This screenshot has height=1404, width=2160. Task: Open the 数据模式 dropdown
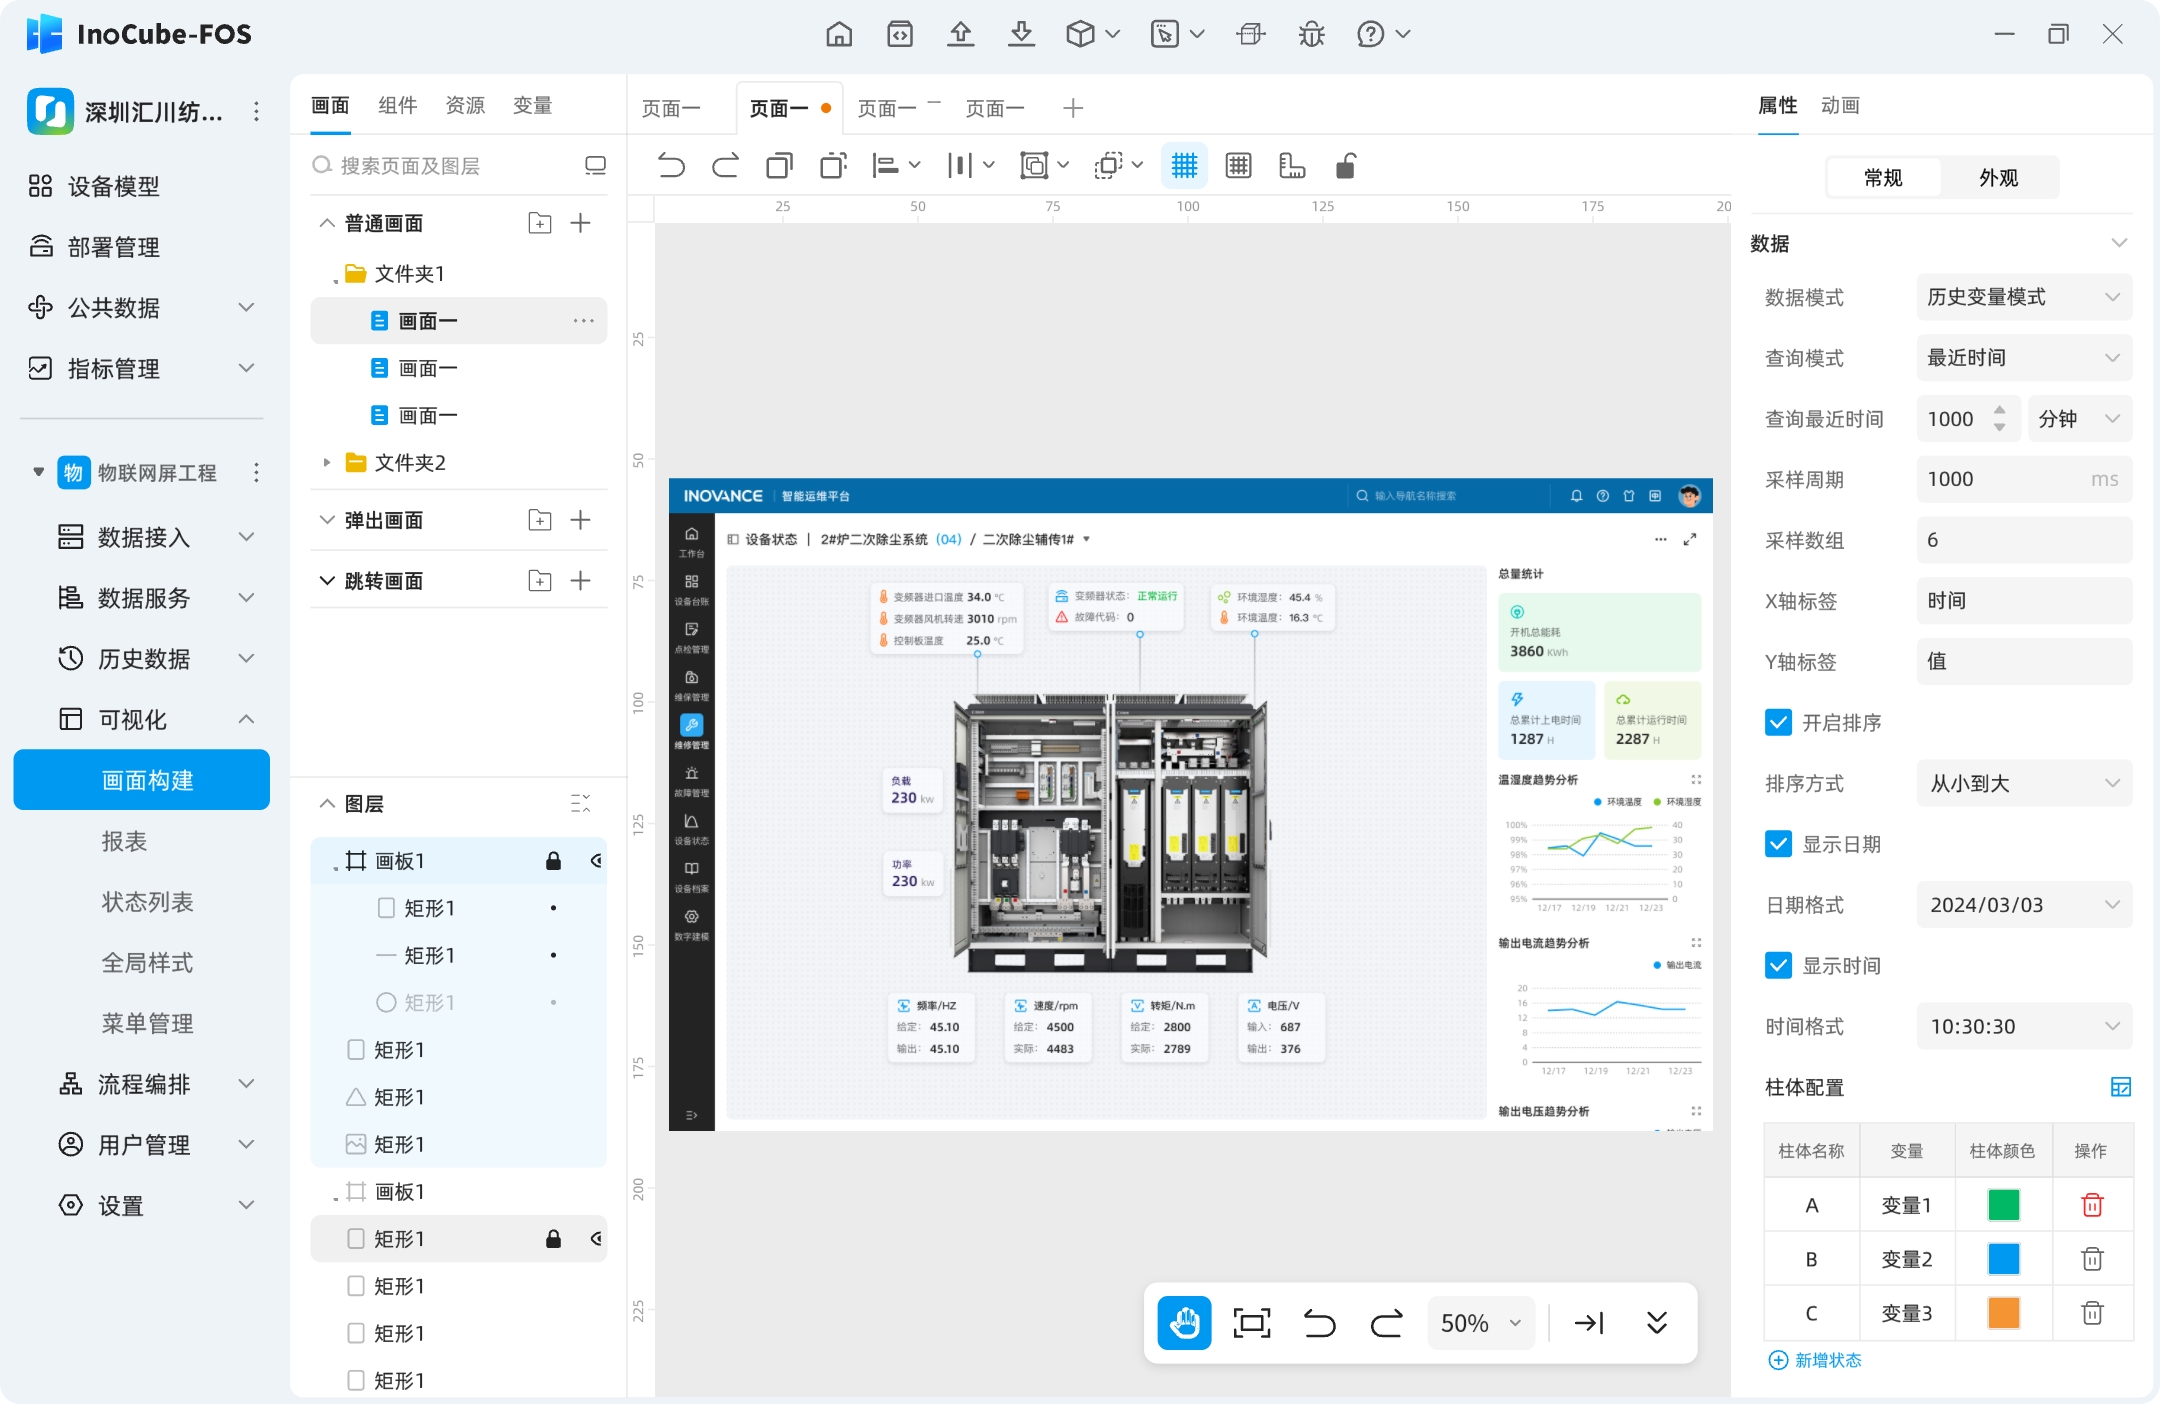point(2024,297)
